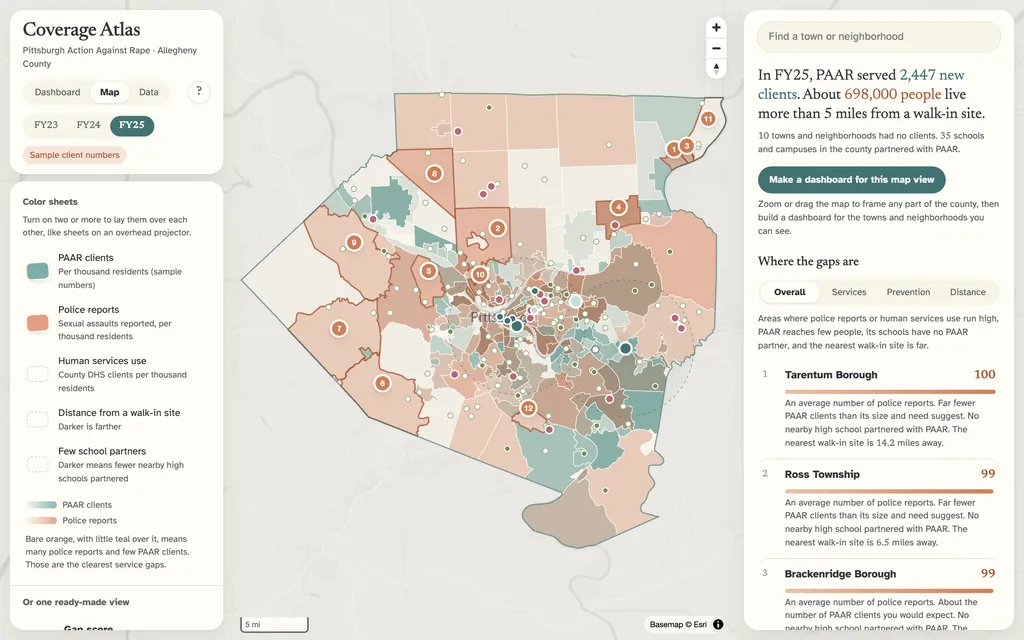Click Make a dashboard for this map view
1024x640 pixels.
point(852,180)
